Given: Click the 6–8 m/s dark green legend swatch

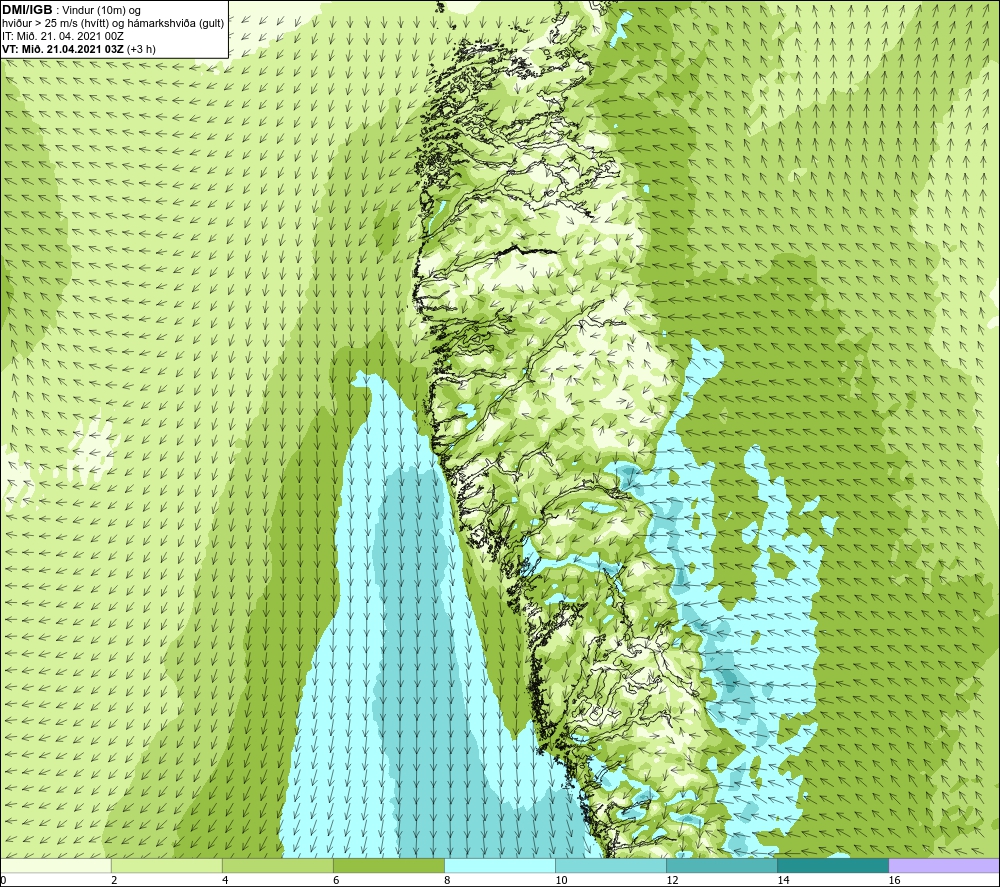Looking at the screenshot, I should [389, 866].
